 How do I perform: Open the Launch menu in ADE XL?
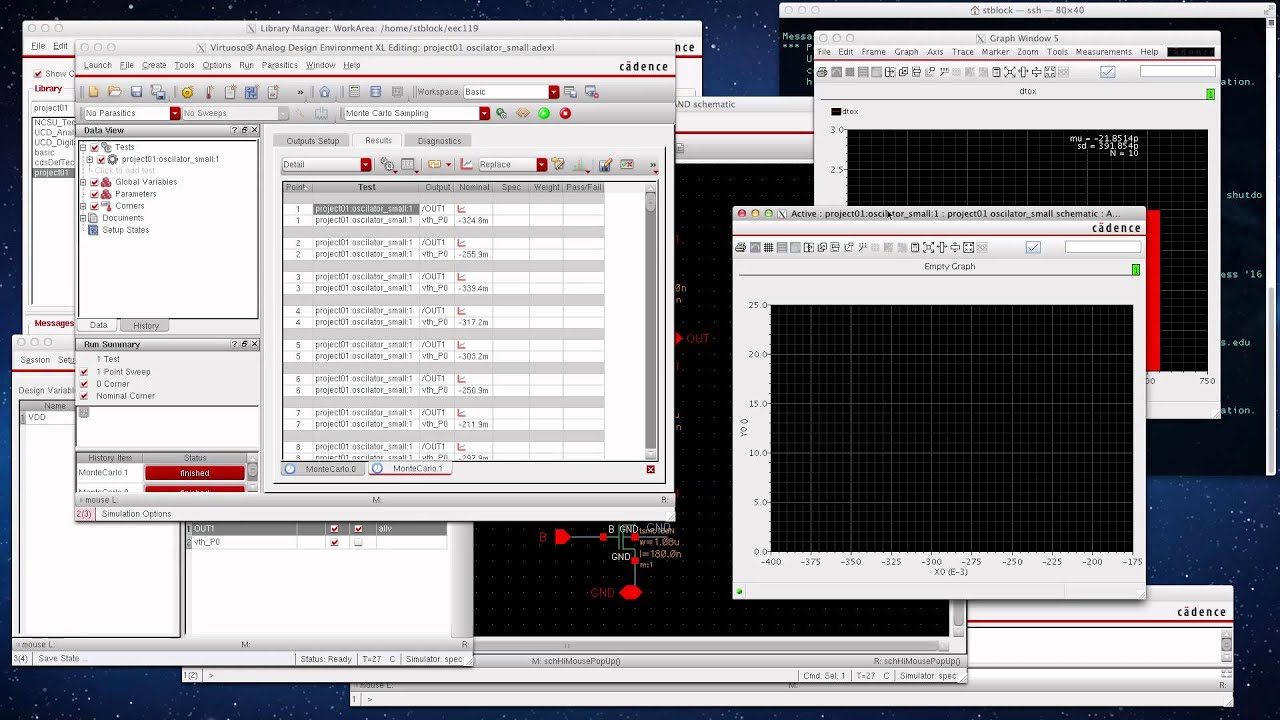pos(98,65)
